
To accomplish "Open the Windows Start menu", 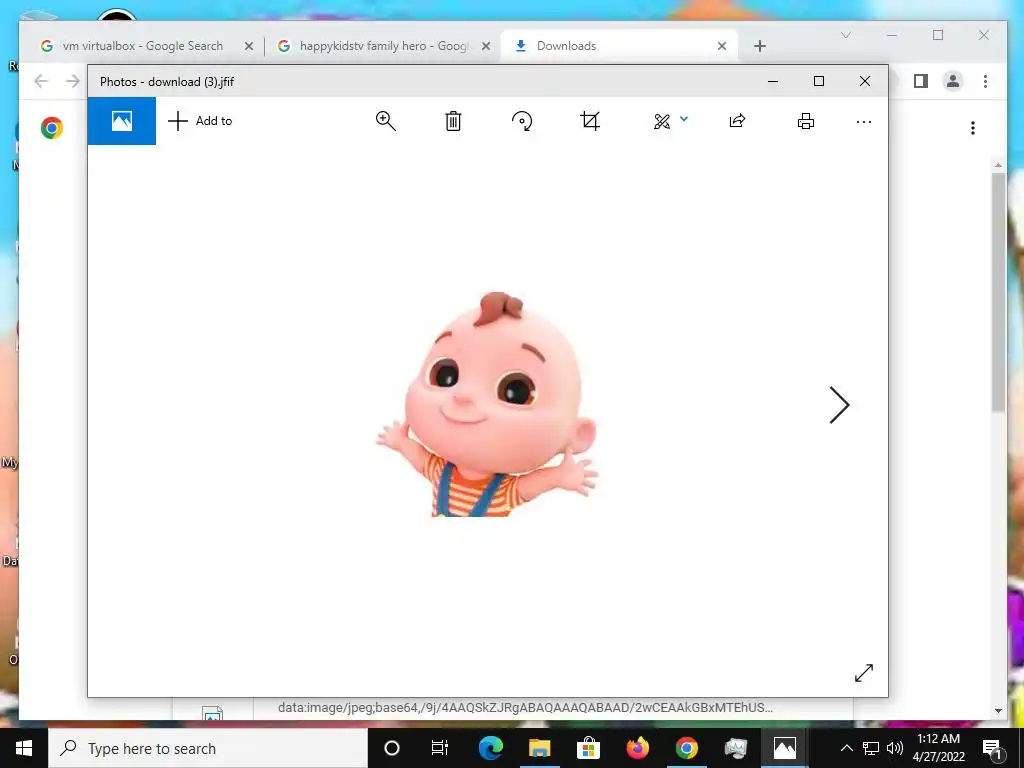I will (x=24, y=748).
